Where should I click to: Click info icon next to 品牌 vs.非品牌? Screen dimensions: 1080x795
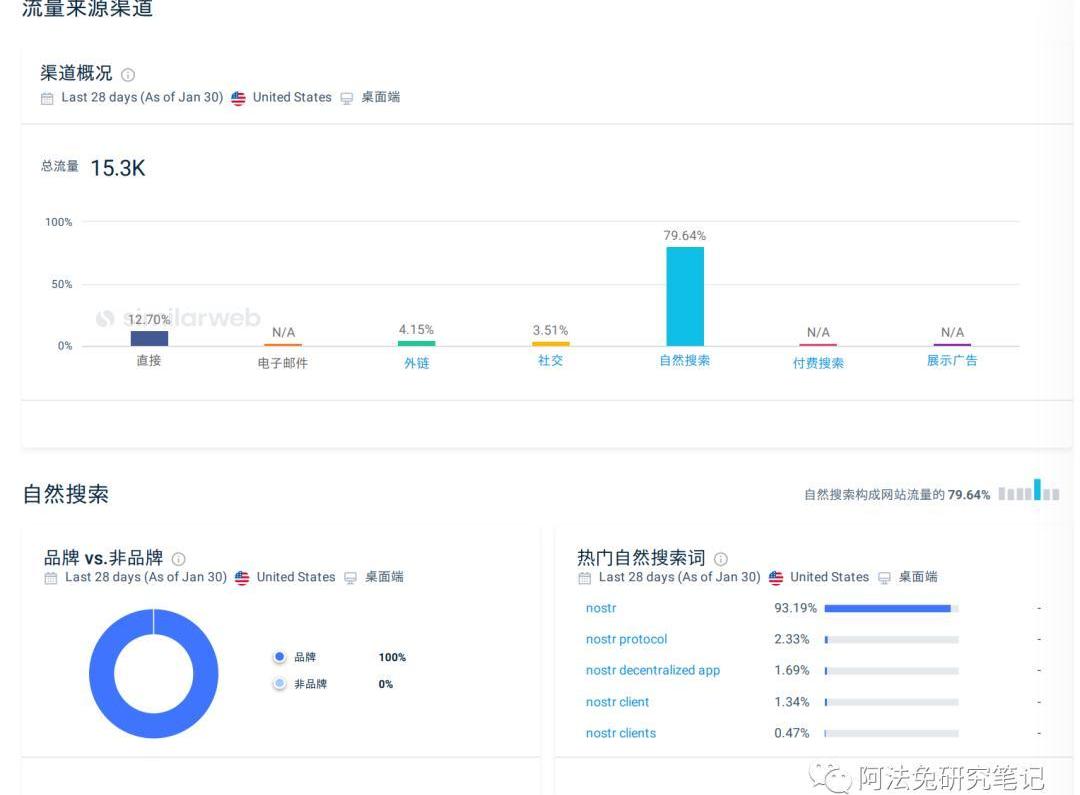179,559
